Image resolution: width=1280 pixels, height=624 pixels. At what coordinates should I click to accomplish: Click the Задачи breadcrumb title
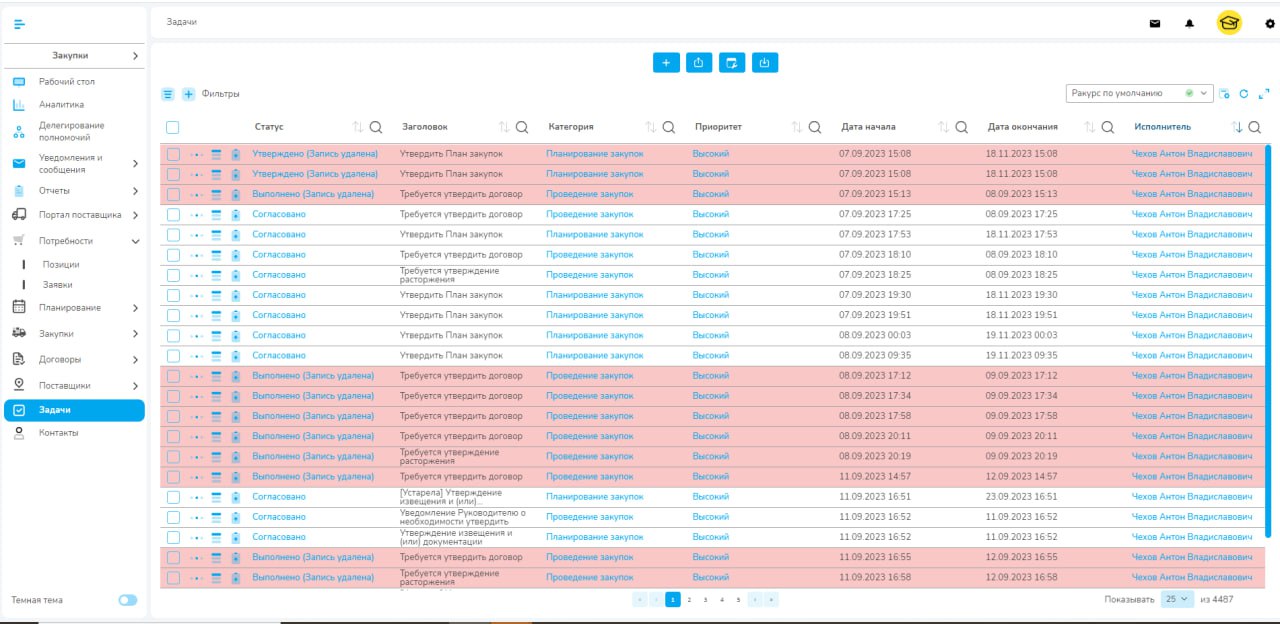[x=181, y=22]
